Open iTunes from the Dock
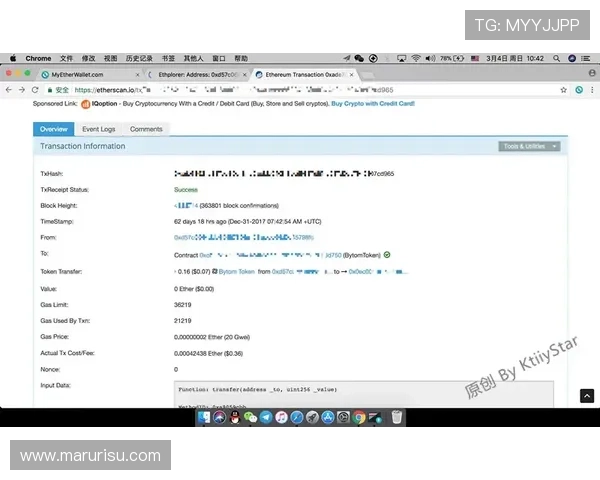 click(281, 417)
